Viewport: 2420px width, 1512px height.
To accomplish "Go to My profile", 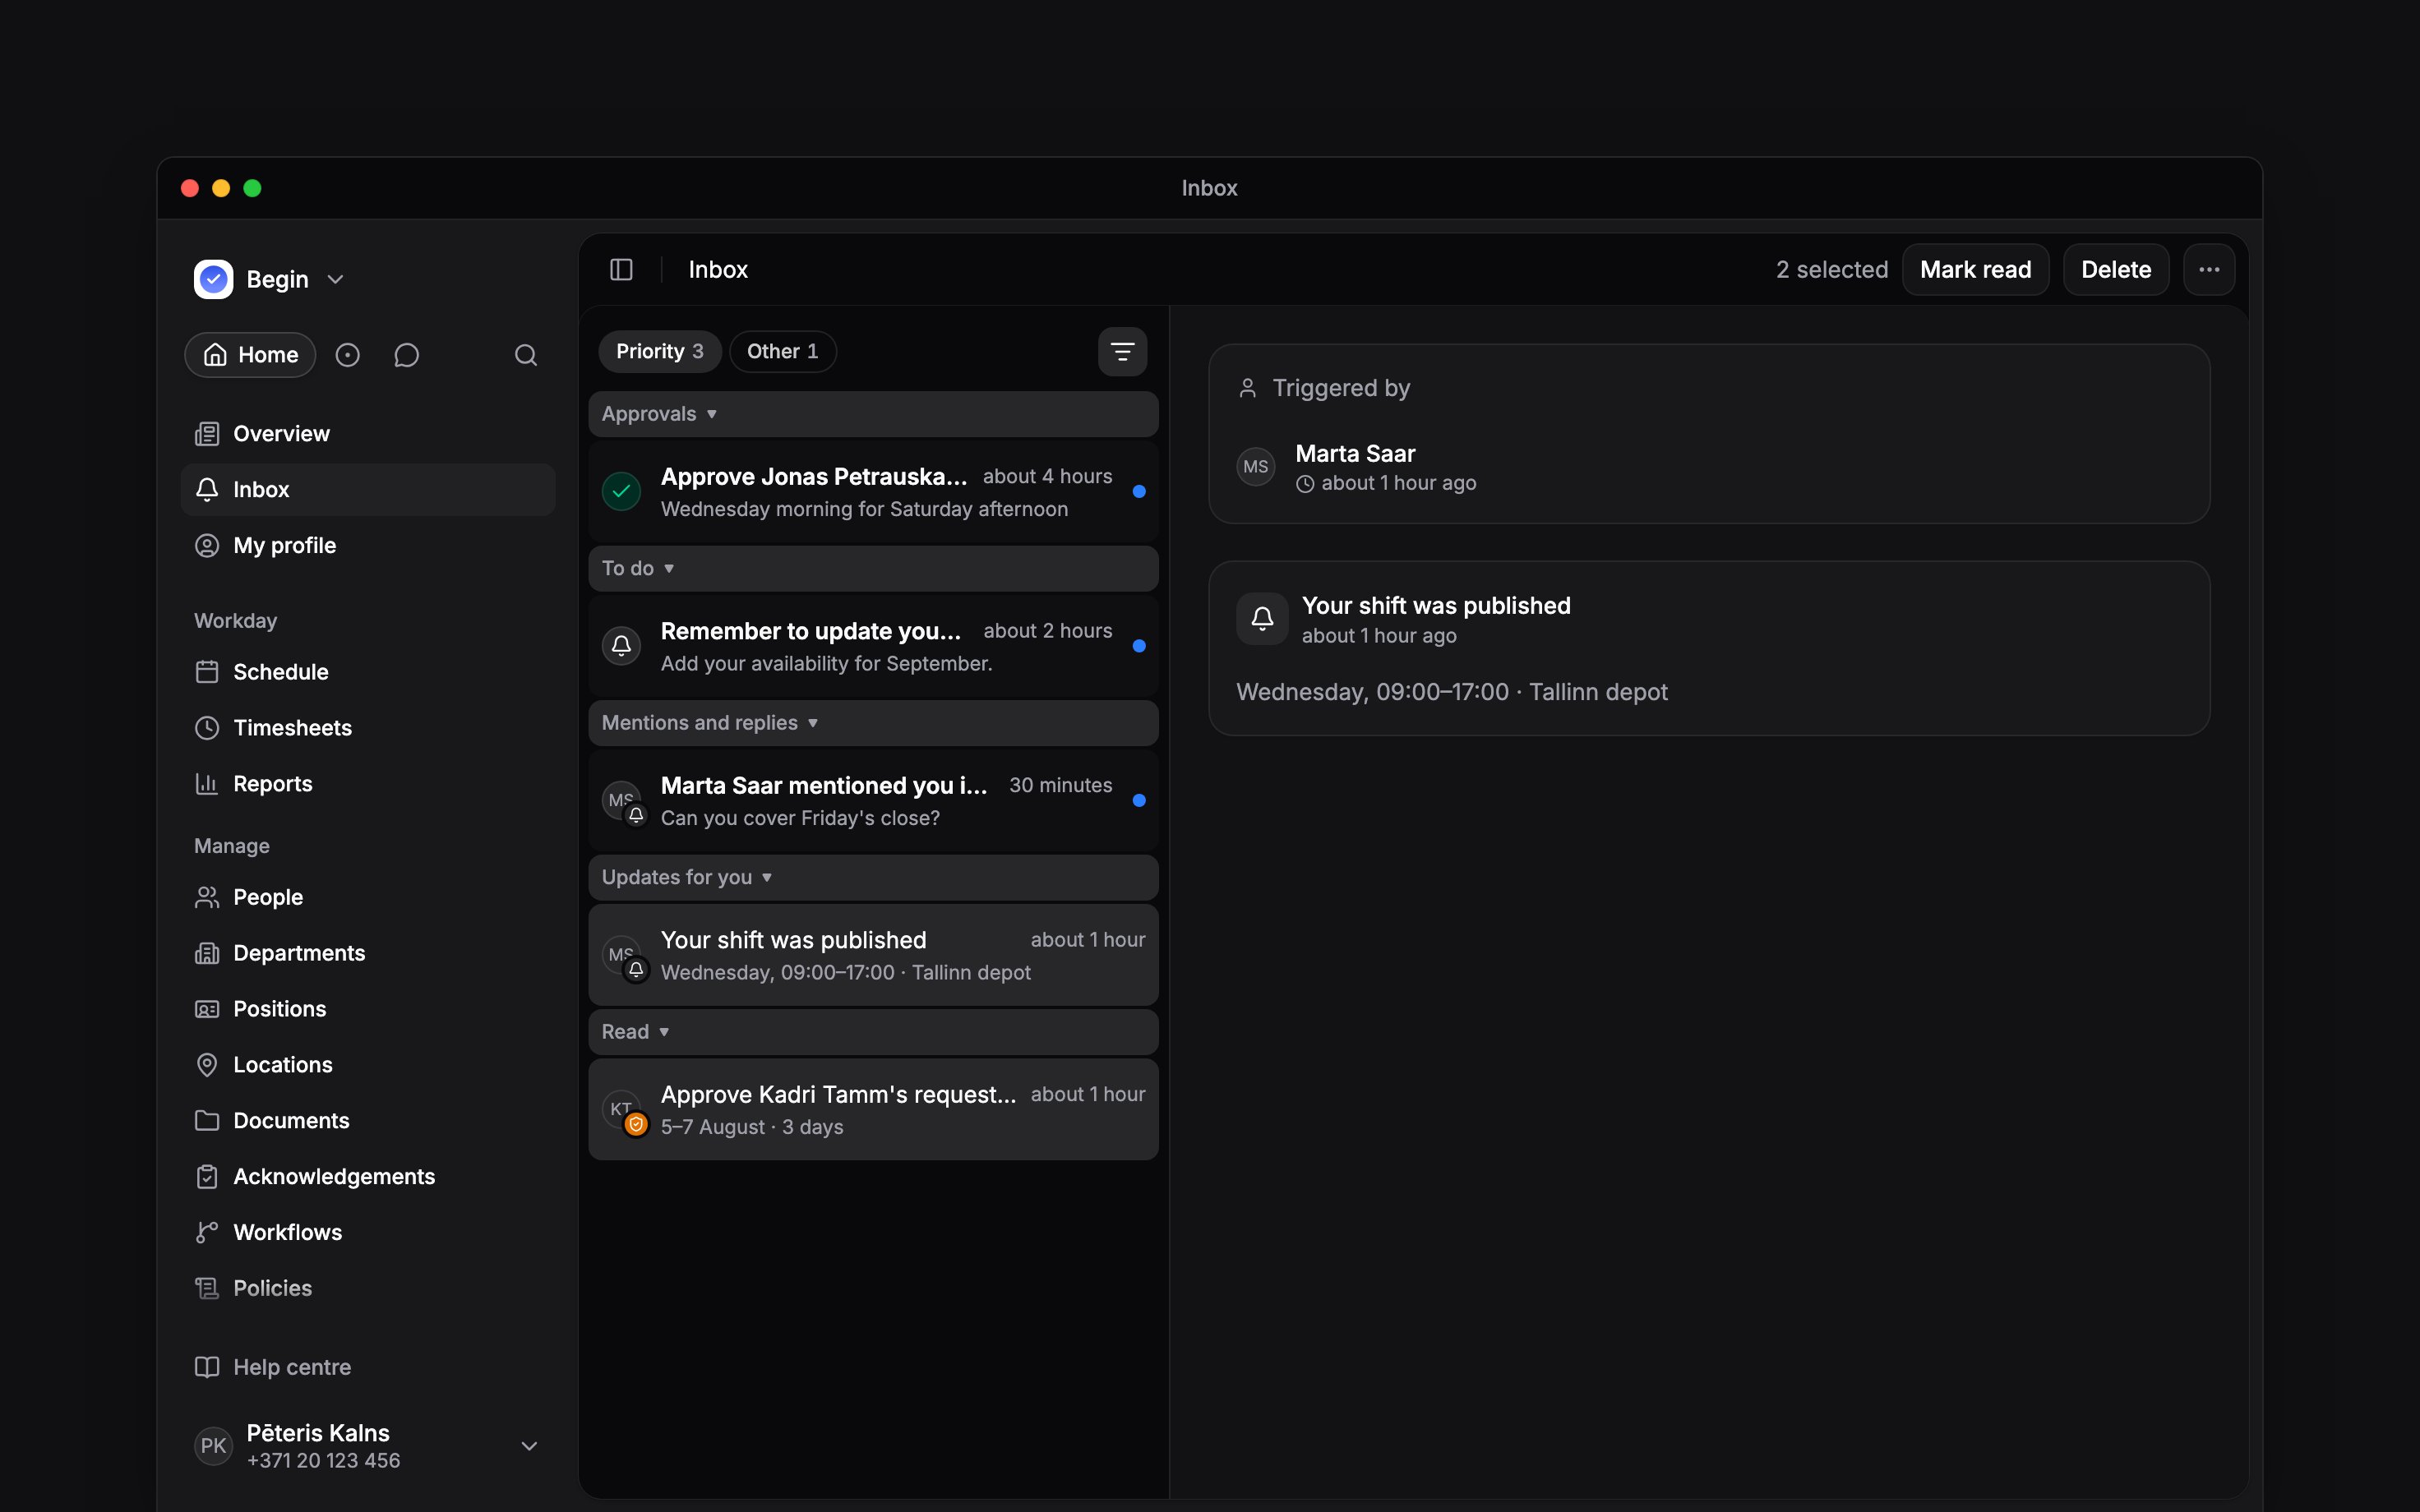I will (368, 545).
